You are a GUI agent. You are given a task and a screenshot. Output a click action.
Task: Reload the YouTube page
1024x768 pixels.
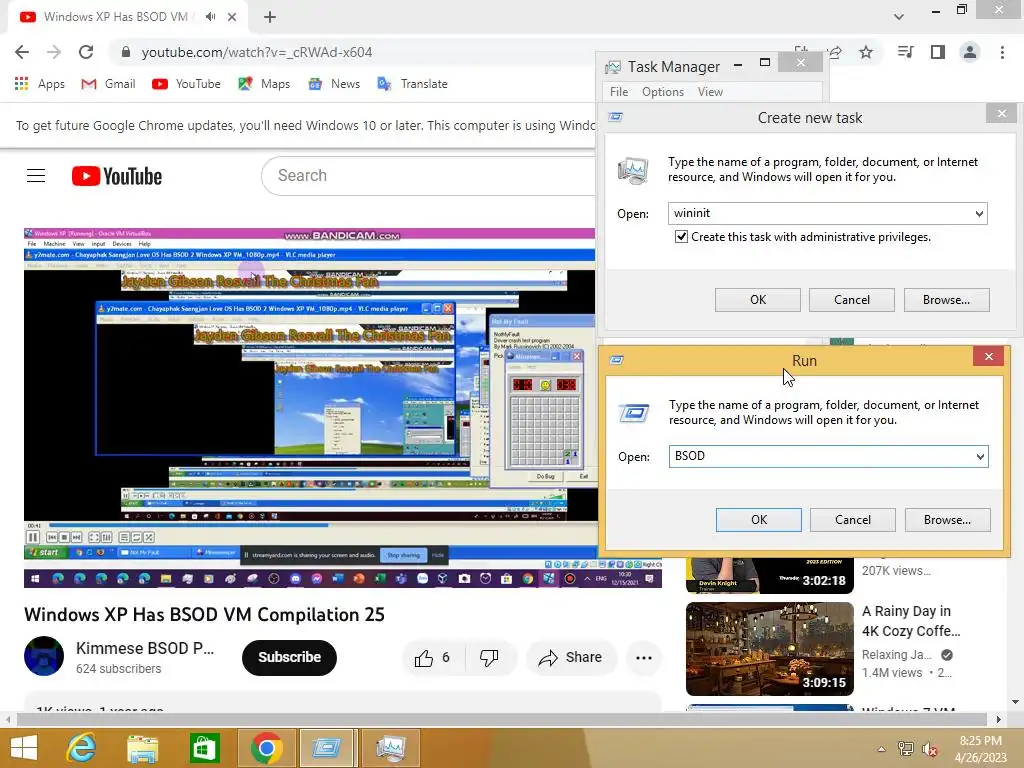[86, 52]
